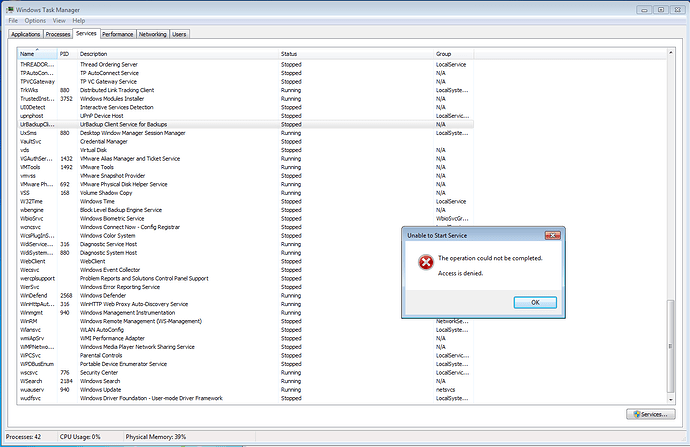690x447 pixels.
Task: Select the Windows Update row
Action: (x=246, y=390)
